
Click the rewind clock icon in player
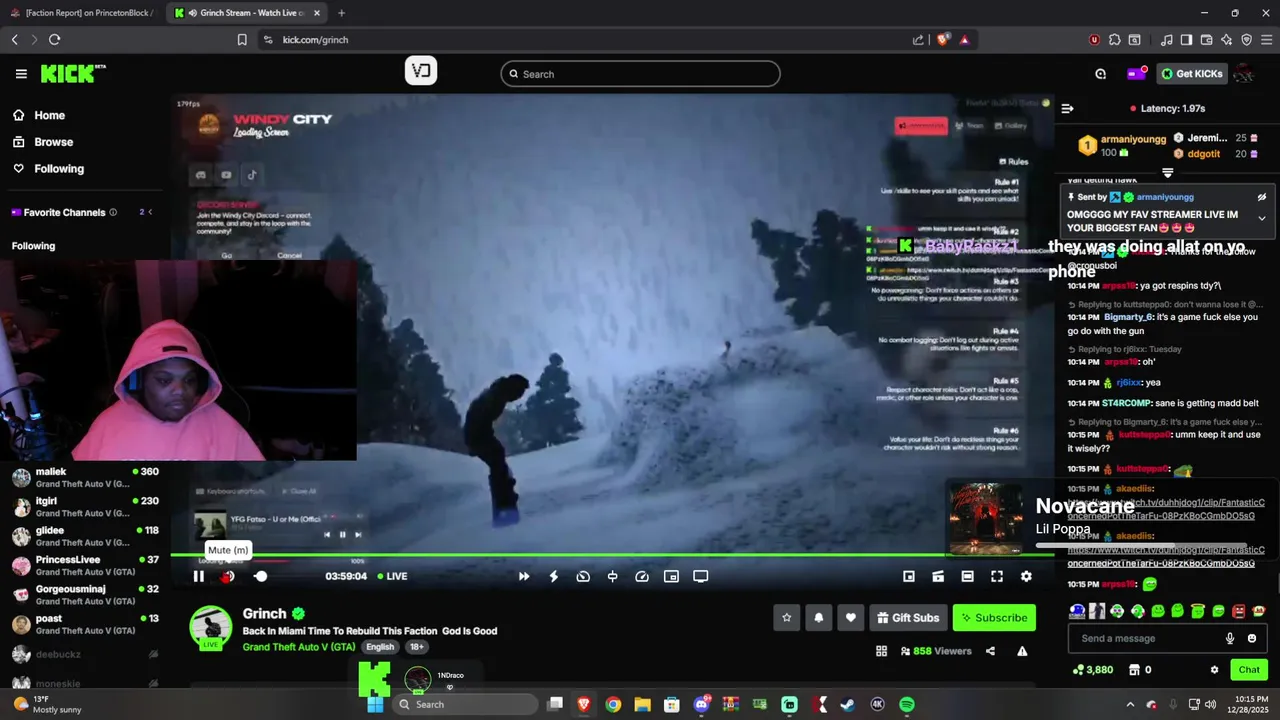583,576
